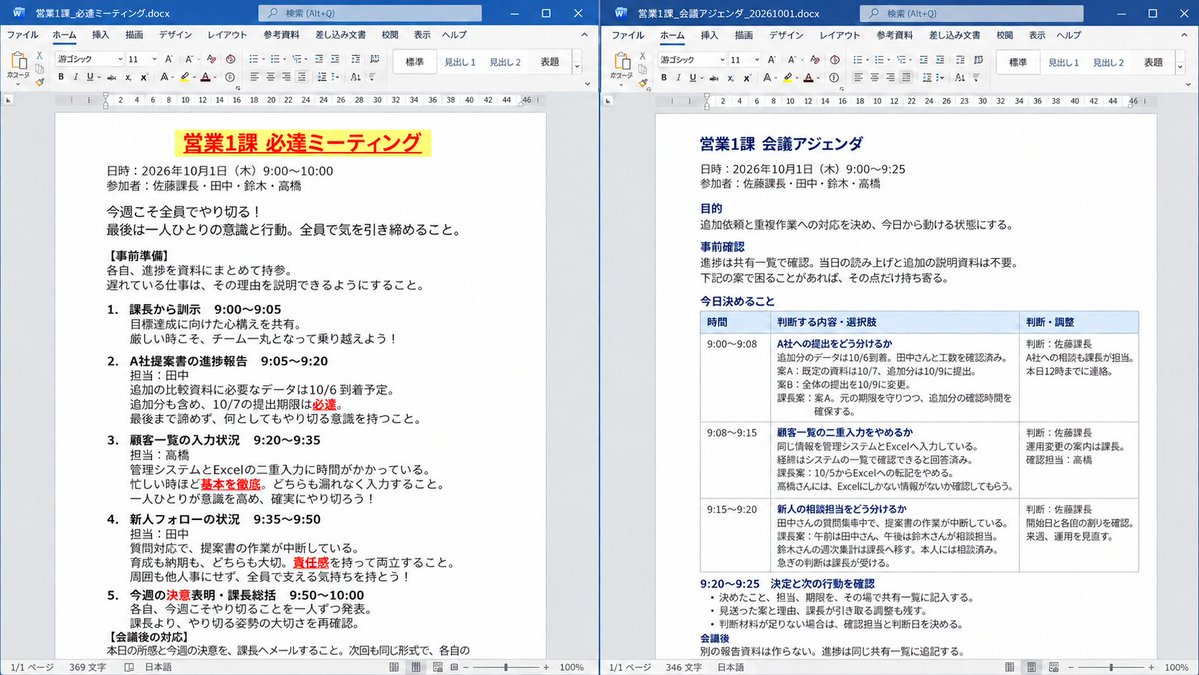Increase font size in the left window
The height and width of the screenshot is (675, 1199).
pyautogui.click(x=169, y=59)
